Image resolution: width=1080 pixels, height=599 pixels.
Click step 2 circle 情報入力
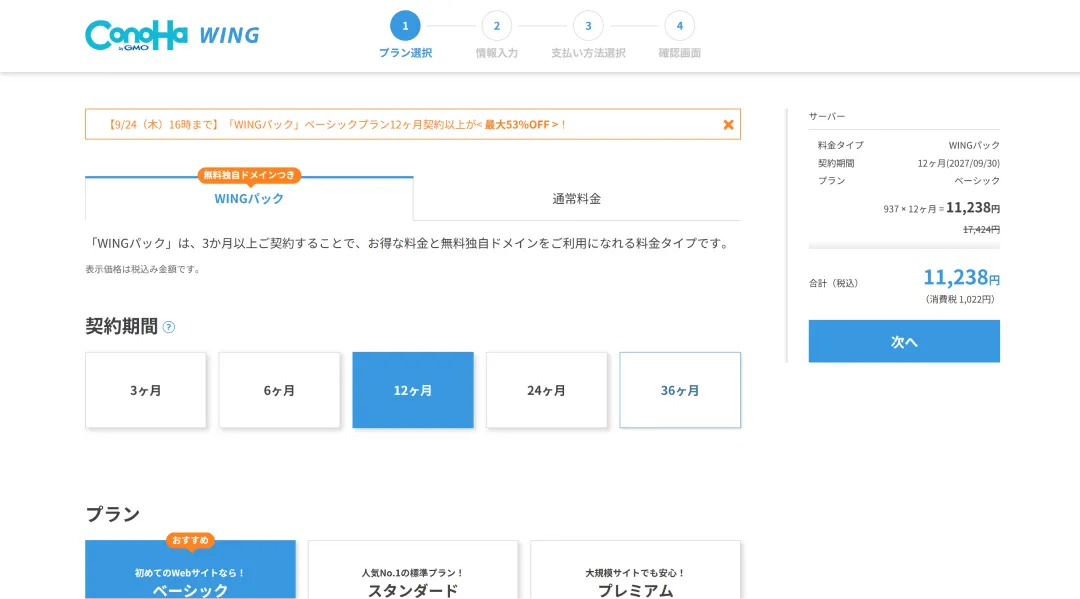pyautogui.click(x=497, y=26)
